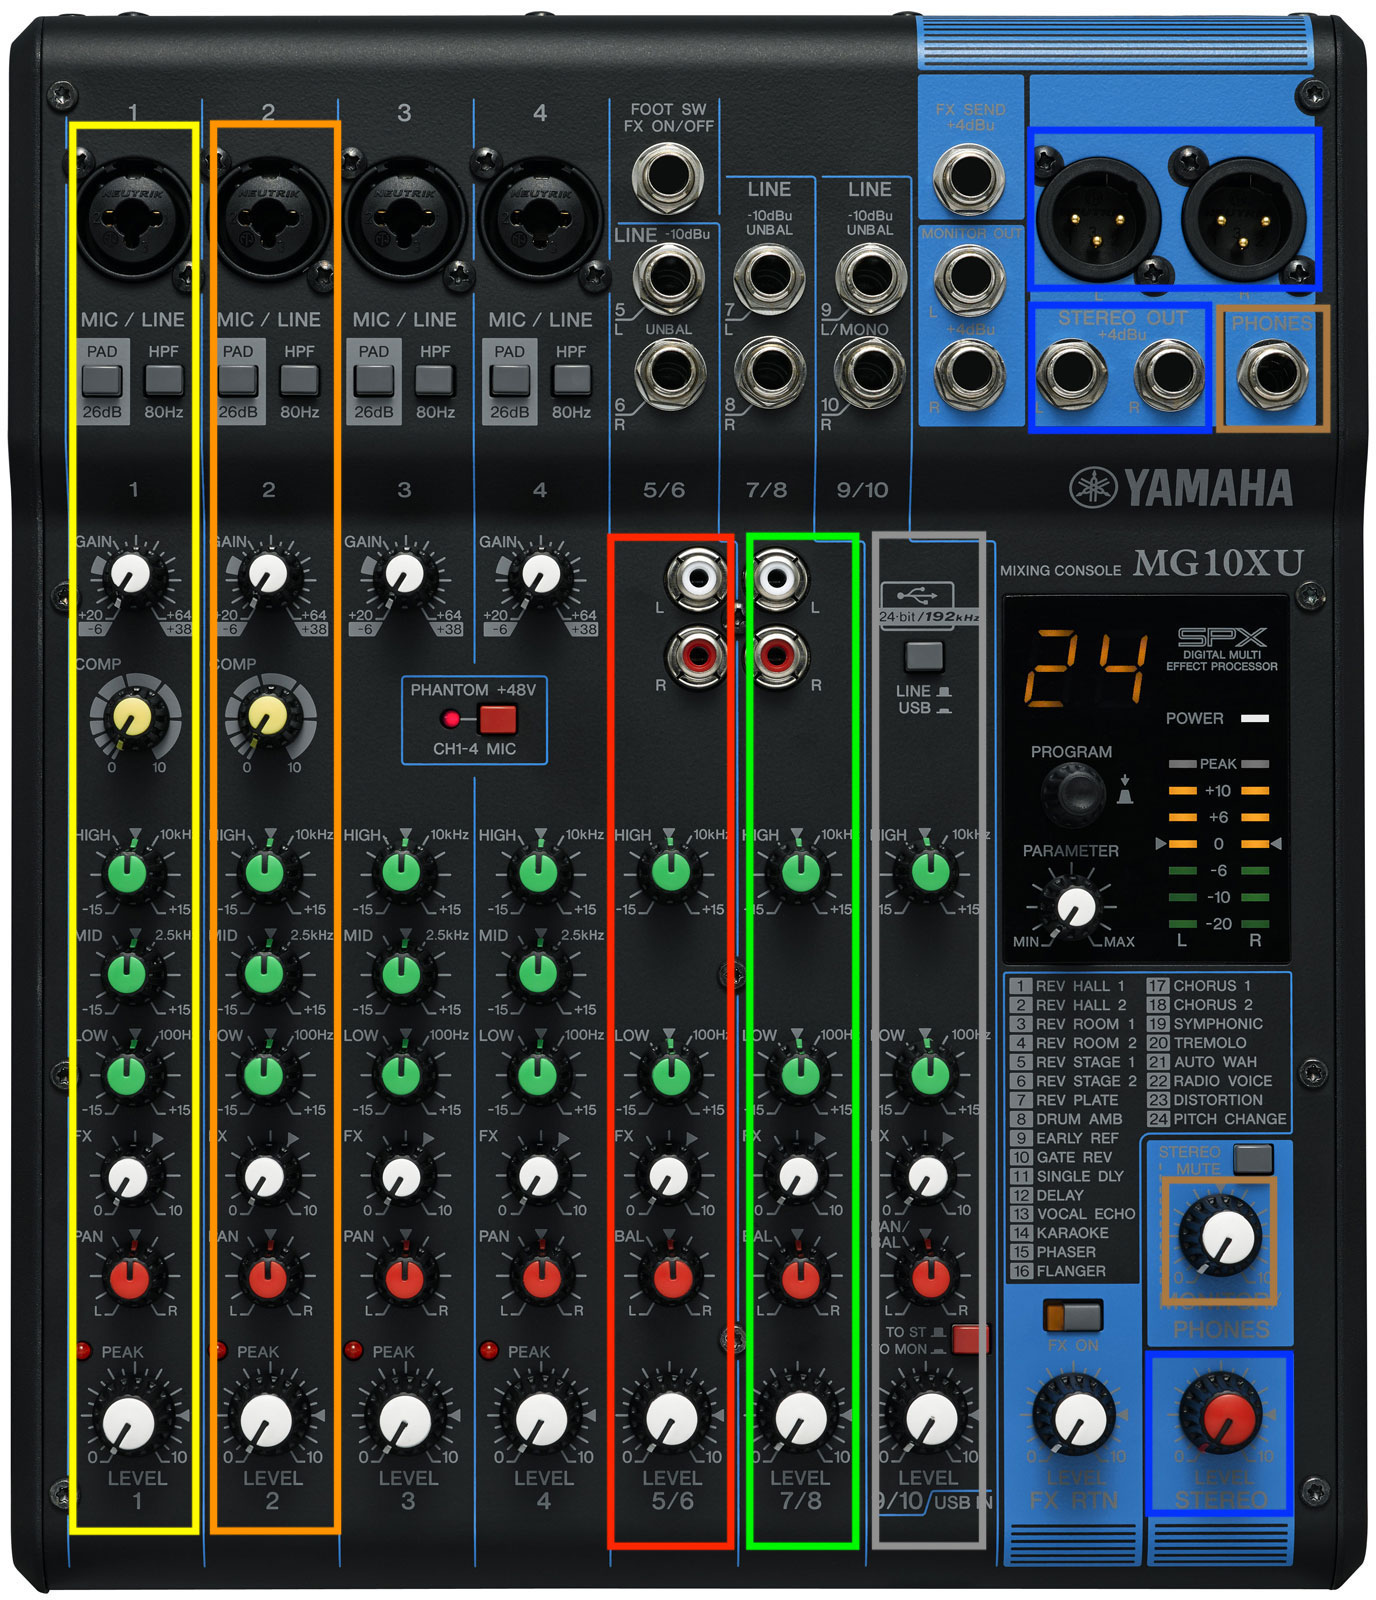Click the 'VOCAL ECHO' program entry
Screen dimensions: 1376x1600
pos(1073,1213)
